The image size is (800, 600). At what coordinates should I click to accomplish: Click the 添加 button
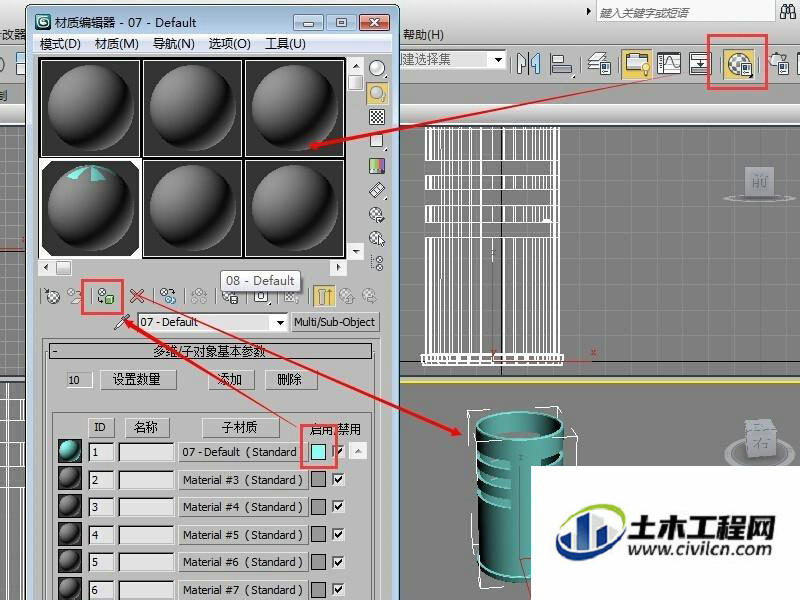tap(231, 380)
